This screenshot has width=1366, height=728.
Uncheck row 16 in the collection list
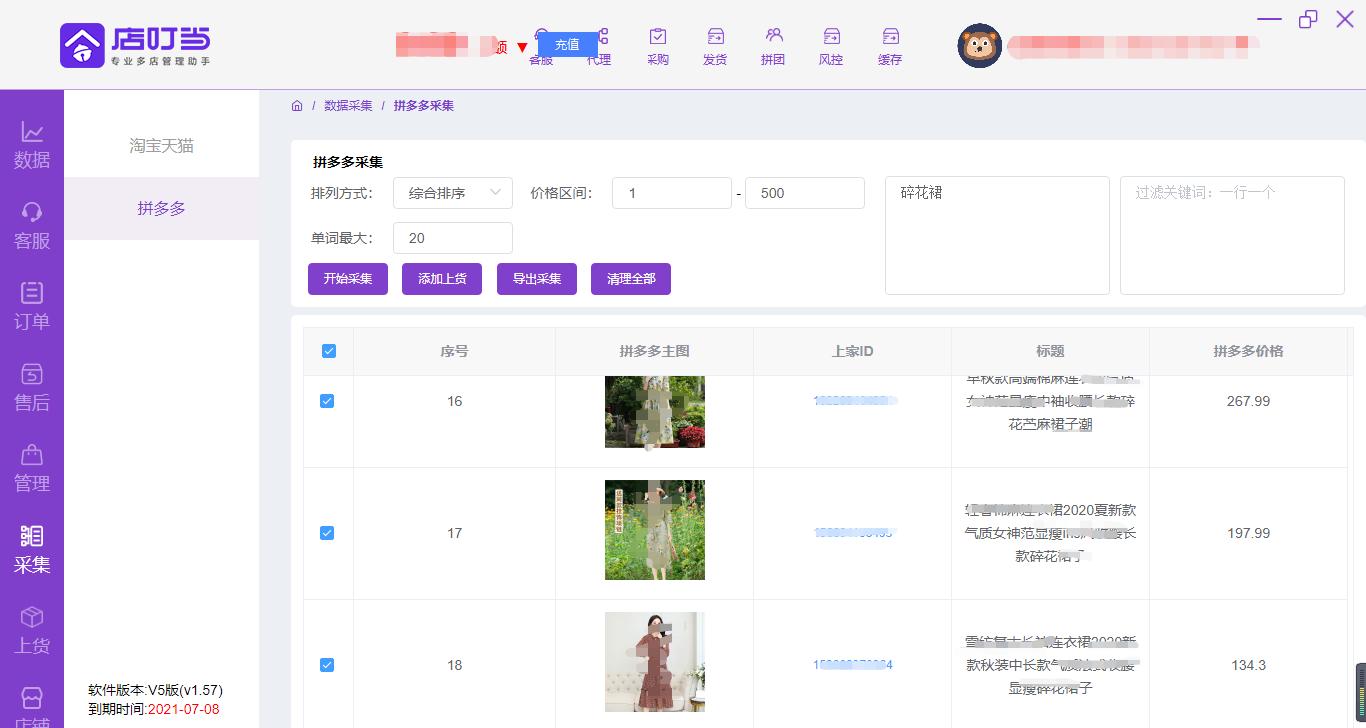click(x=327, y=400)
